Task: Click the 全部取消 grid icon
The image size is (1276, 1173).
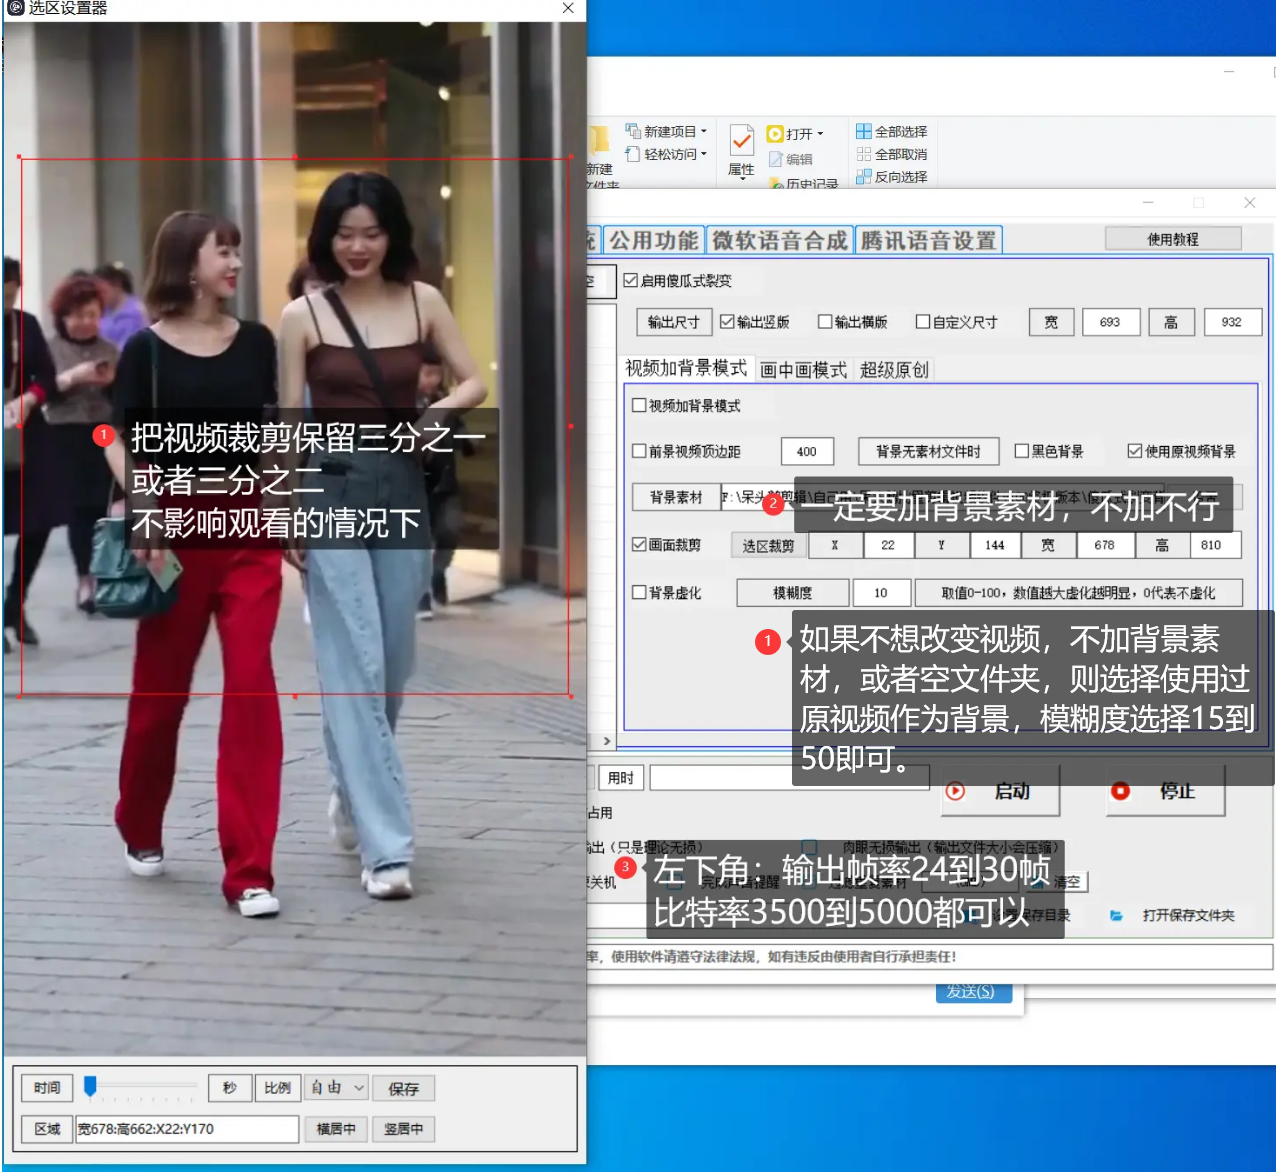Action: [x=864, y=154]
